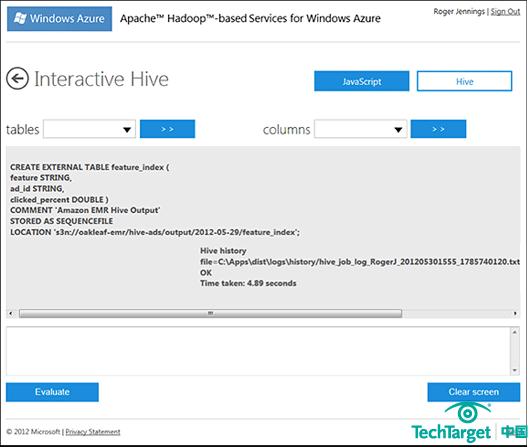
Task: Click the 'OK' result line
Action: tap(206, 273)
